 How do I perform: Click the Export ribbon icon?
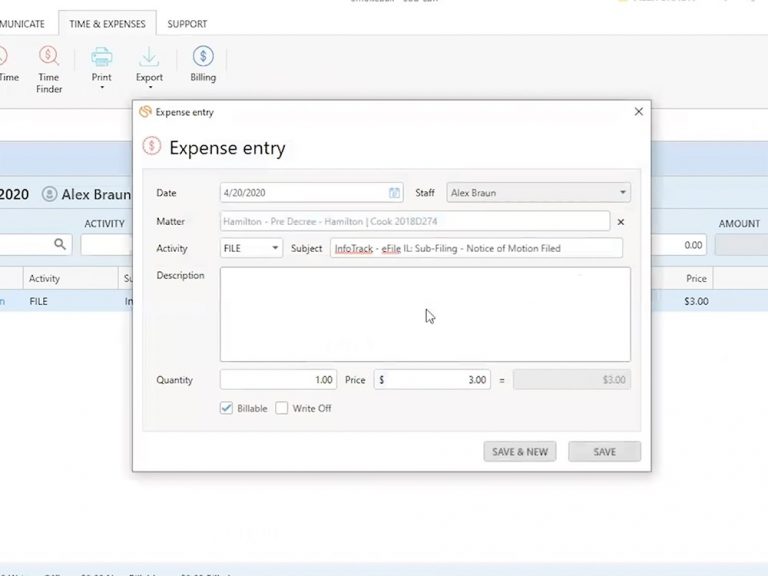click(x=149, y=57)
